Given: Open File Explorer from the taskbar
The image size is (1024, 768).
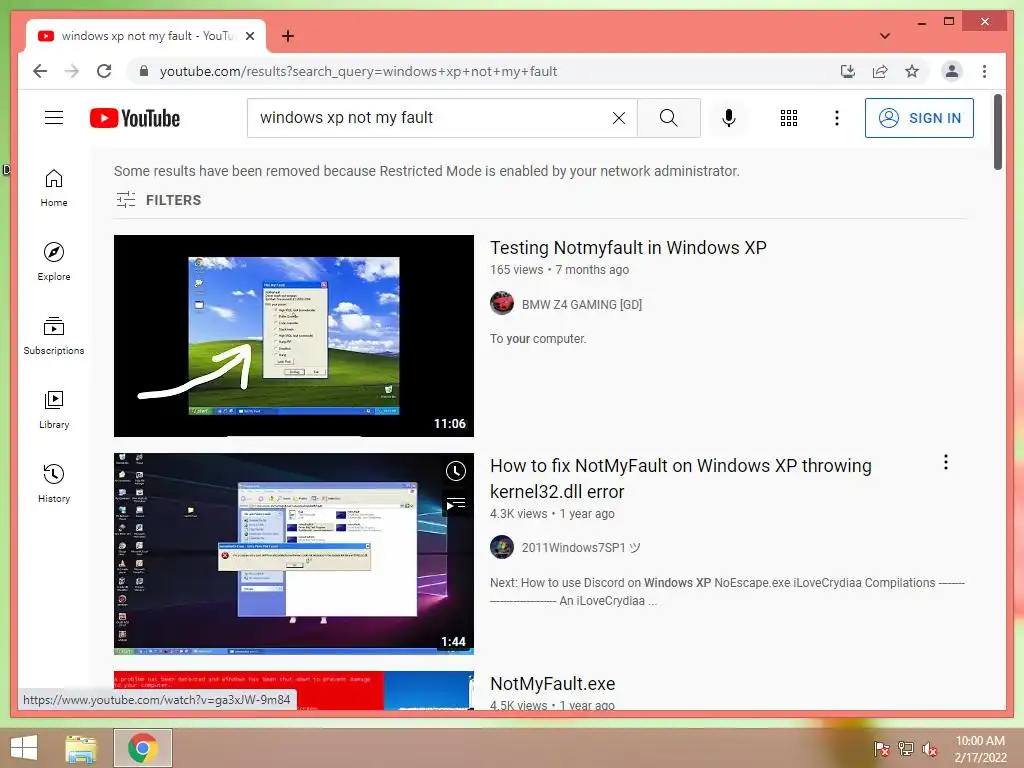Looking at the screenshot, I should point(81,748).
